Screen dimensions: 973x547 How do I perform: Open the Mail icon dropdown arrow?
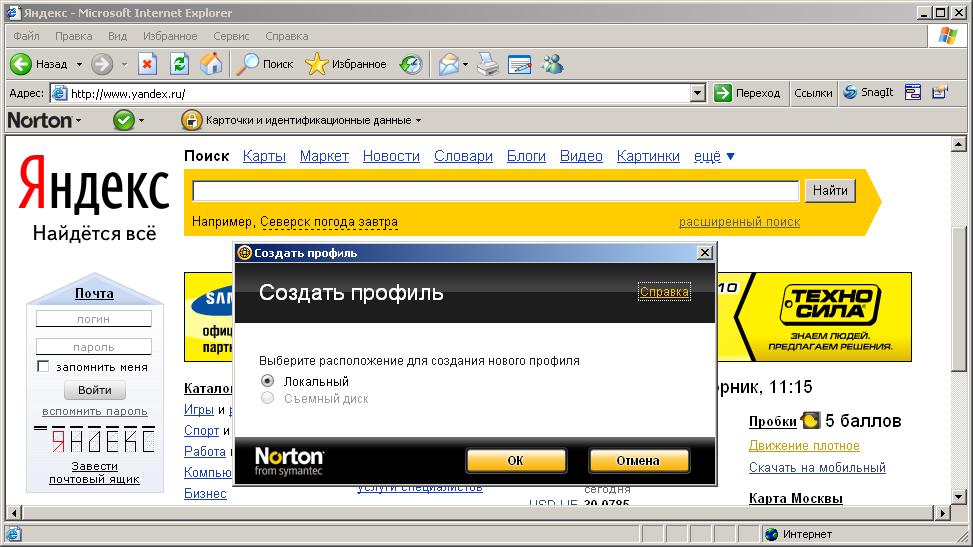[x=465, y=65]
